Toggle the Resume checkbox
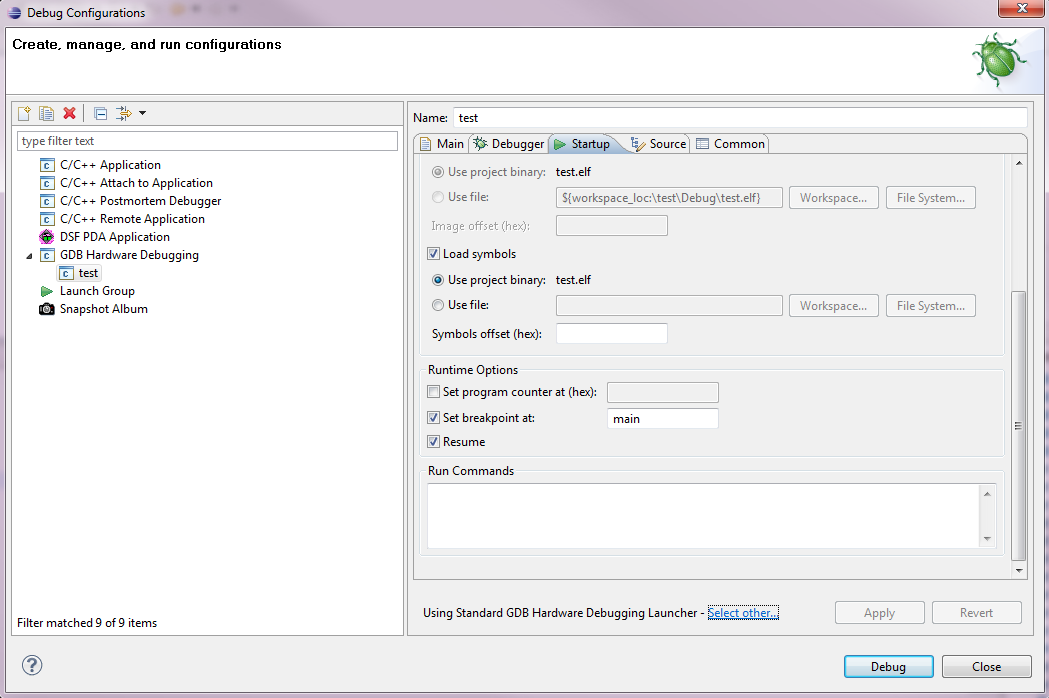 coord(434,442)
